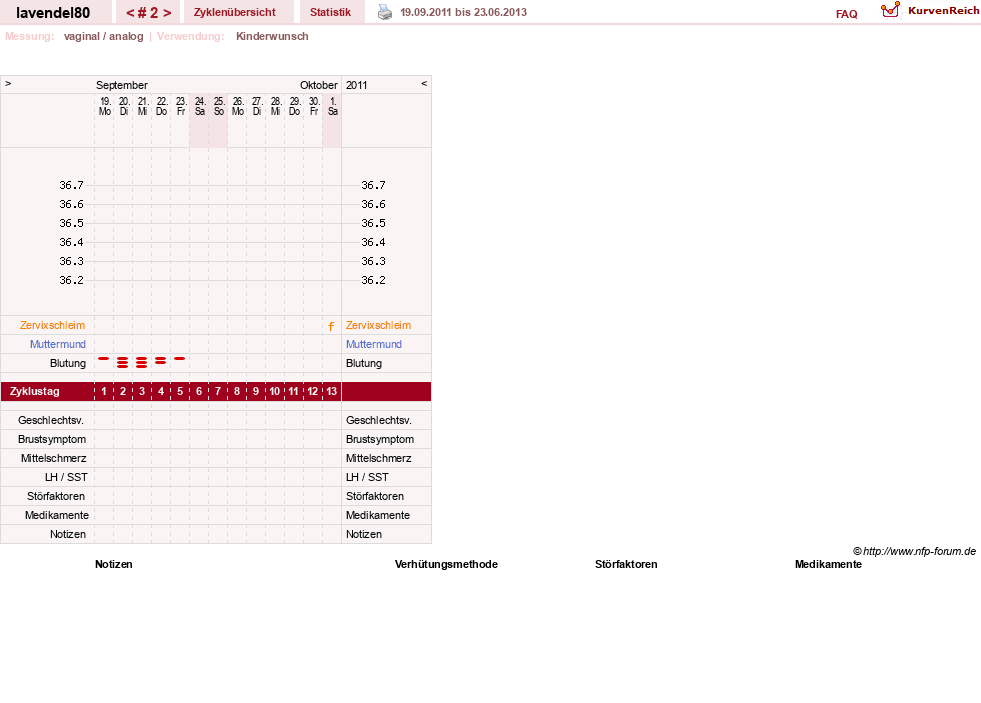Click the left Notizen row label
Screen dimensions: 981x703
(x=68, y=534)
